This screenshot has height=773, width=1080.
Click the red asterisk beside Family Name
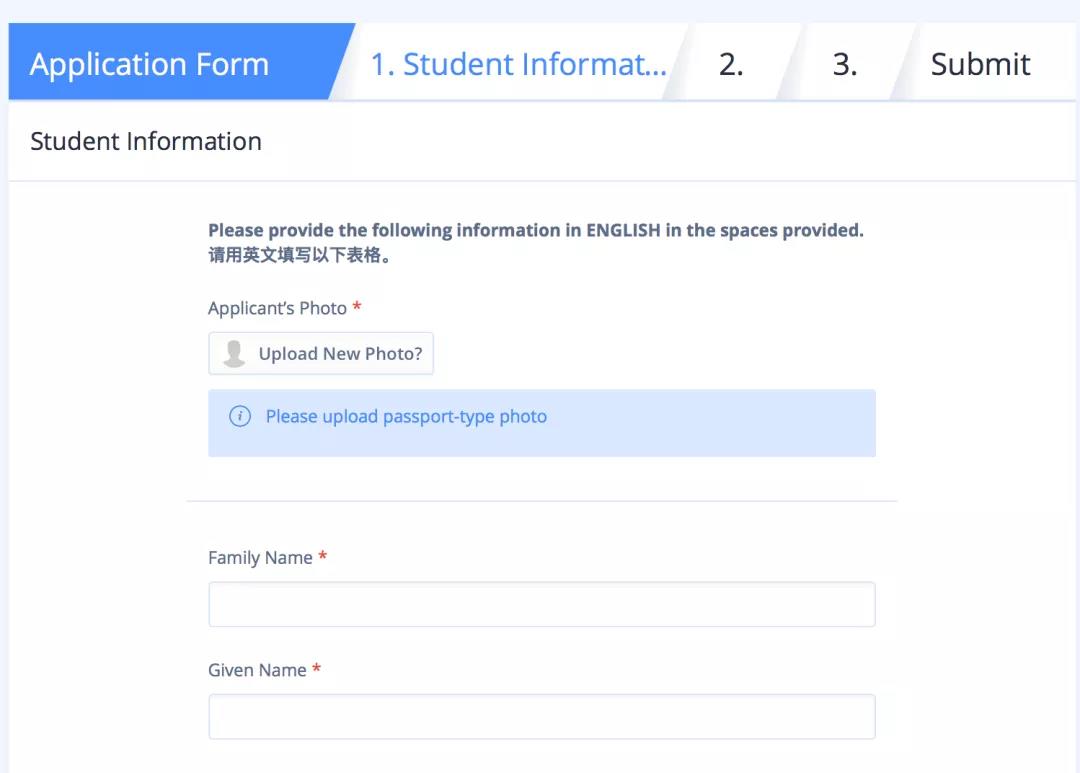[x=322, y=557]
